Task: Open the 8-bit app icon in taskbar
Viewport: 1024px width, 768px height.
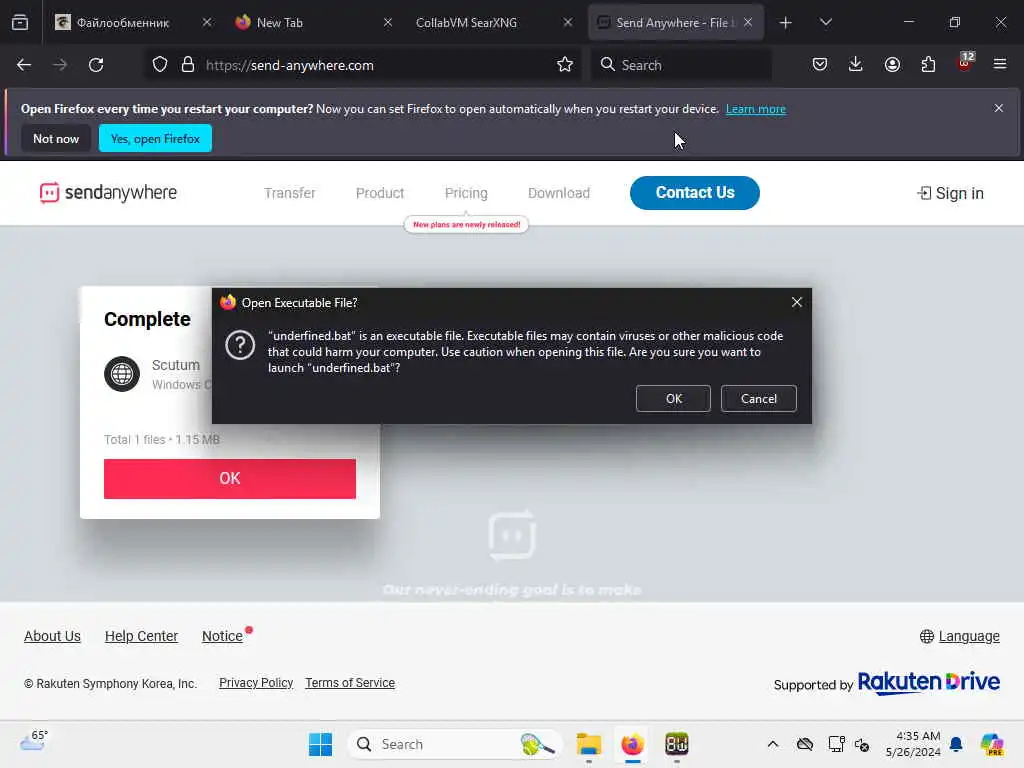Action: click(677, 744)
